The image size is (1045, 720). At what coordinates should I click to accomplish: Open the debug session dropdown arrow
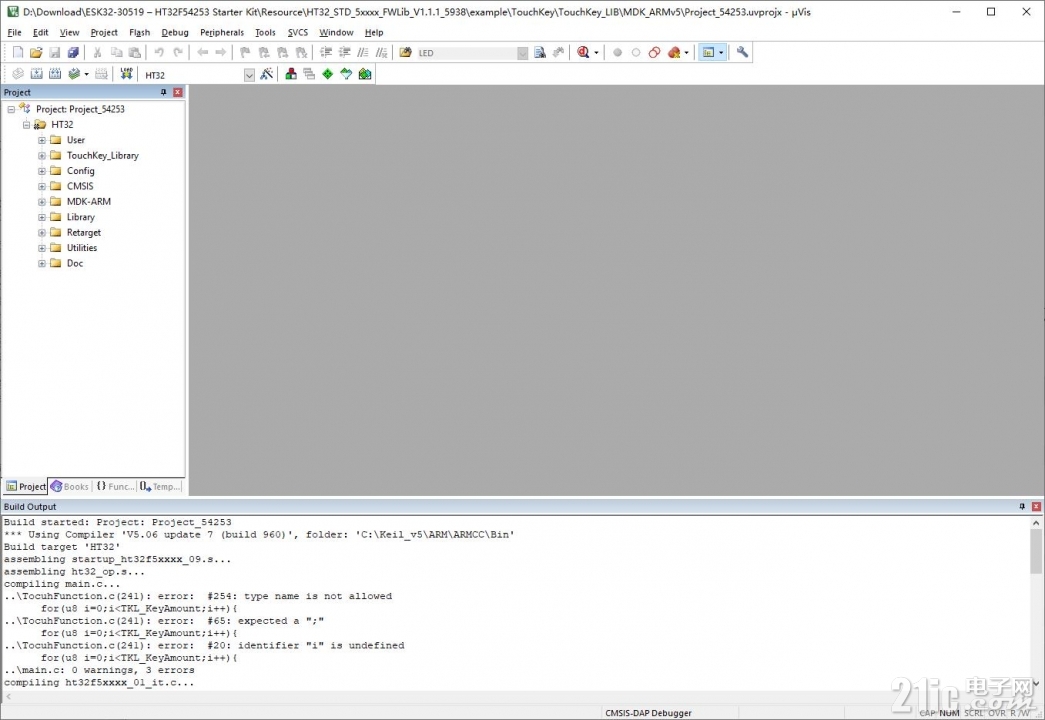coord(596,53)
